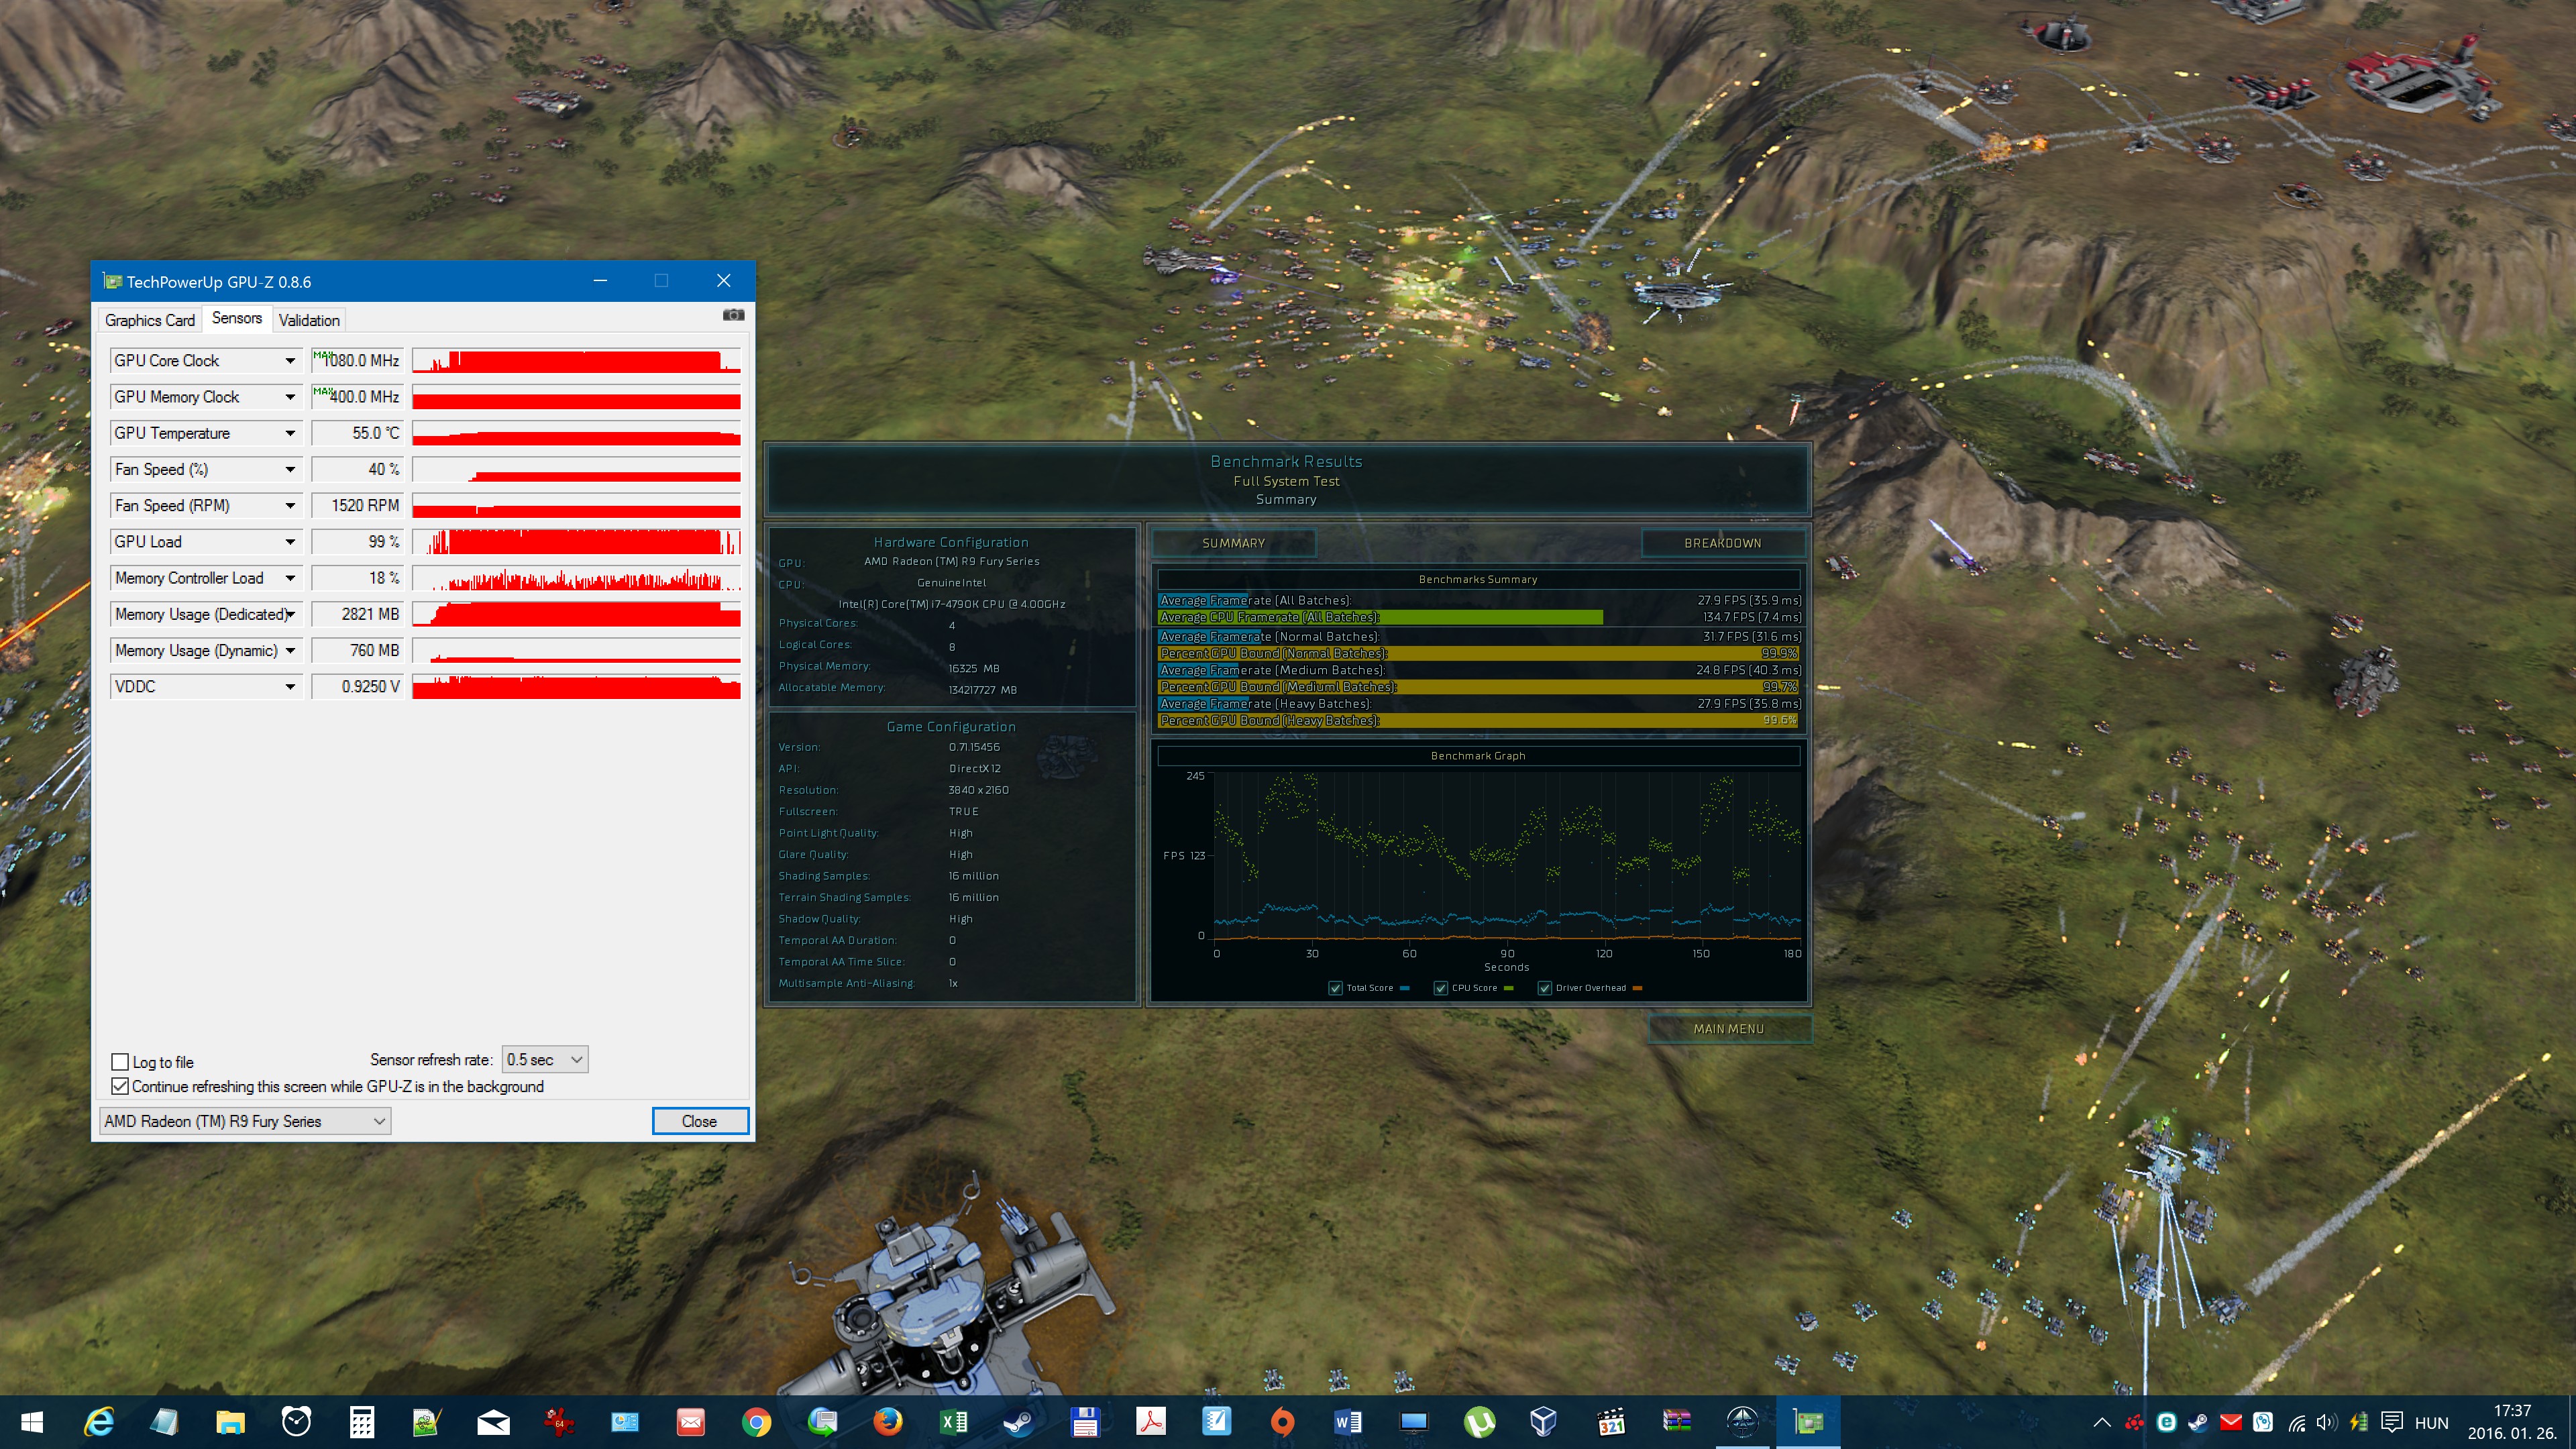Screen dimensions: 2576x1449
Task: Open the BREAKDOWN benchmark view
Action: point(1722,543)
